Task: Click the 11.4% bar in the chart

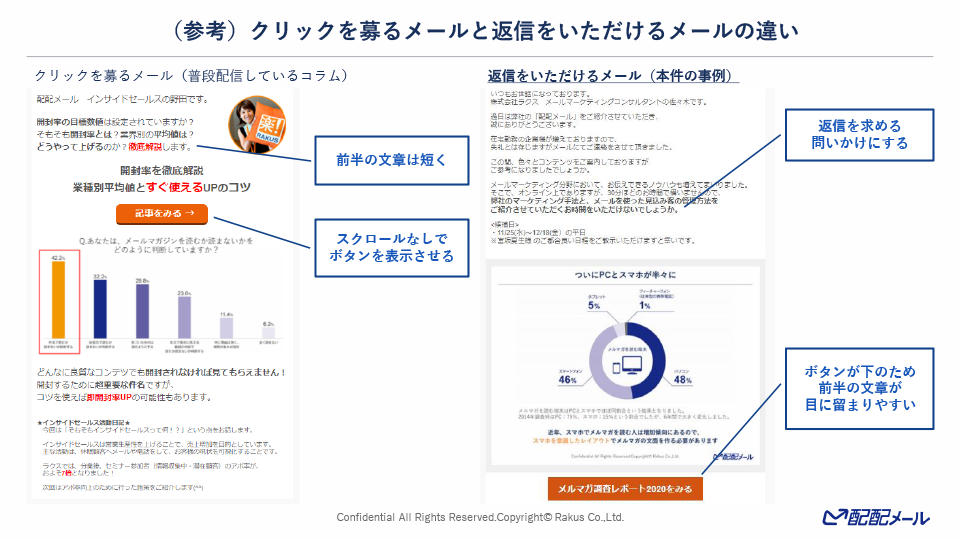Action: (227, 328)
